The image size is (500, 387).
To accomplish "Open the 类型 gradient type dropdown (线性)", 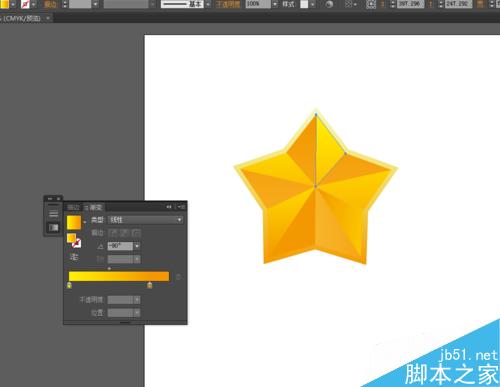I will 146,220.
